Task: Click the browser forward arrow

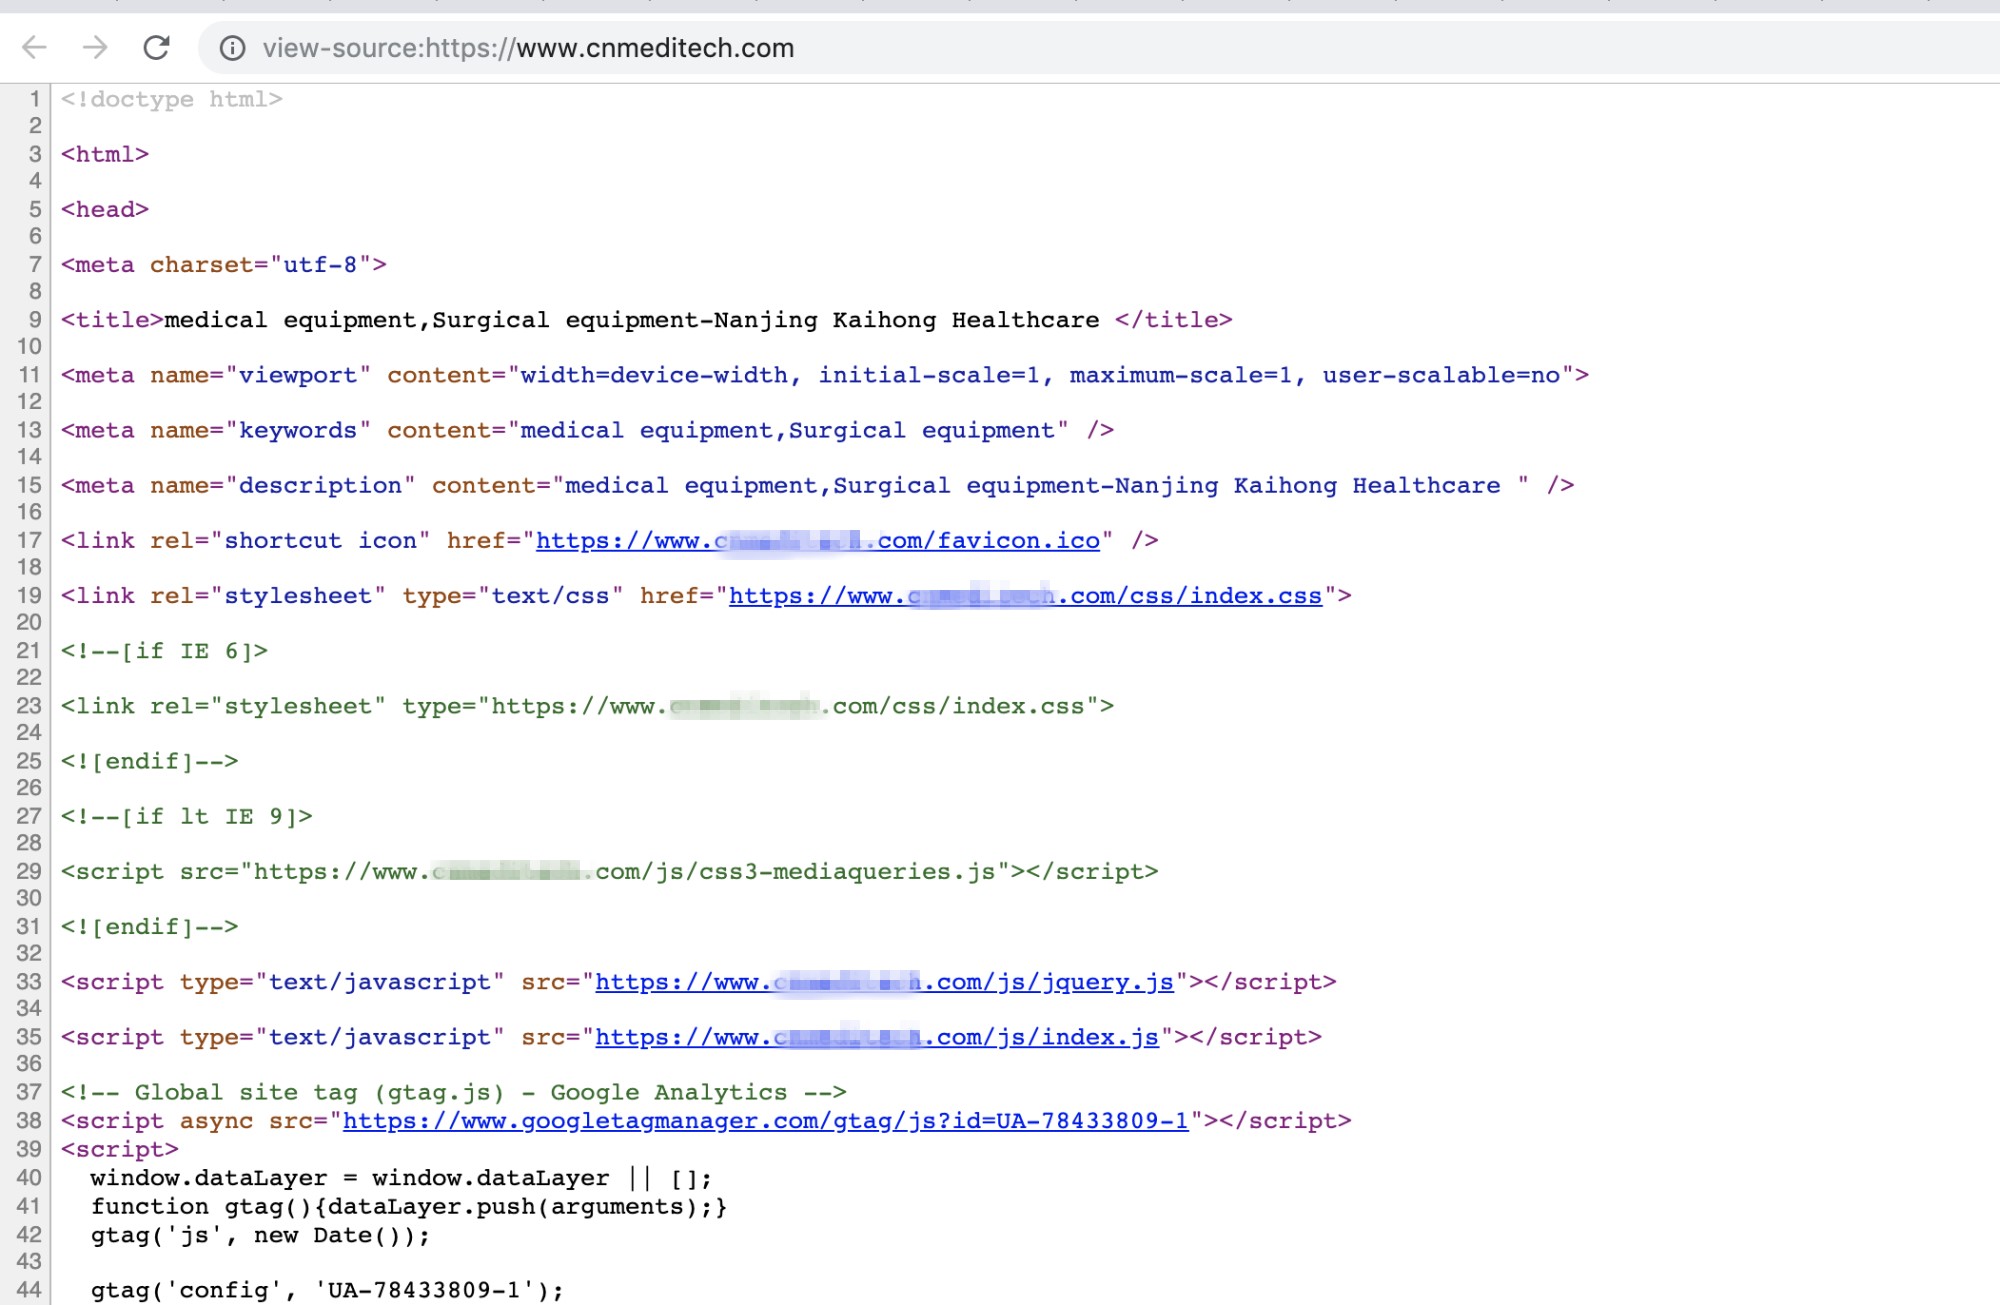Action: (95, 47)
